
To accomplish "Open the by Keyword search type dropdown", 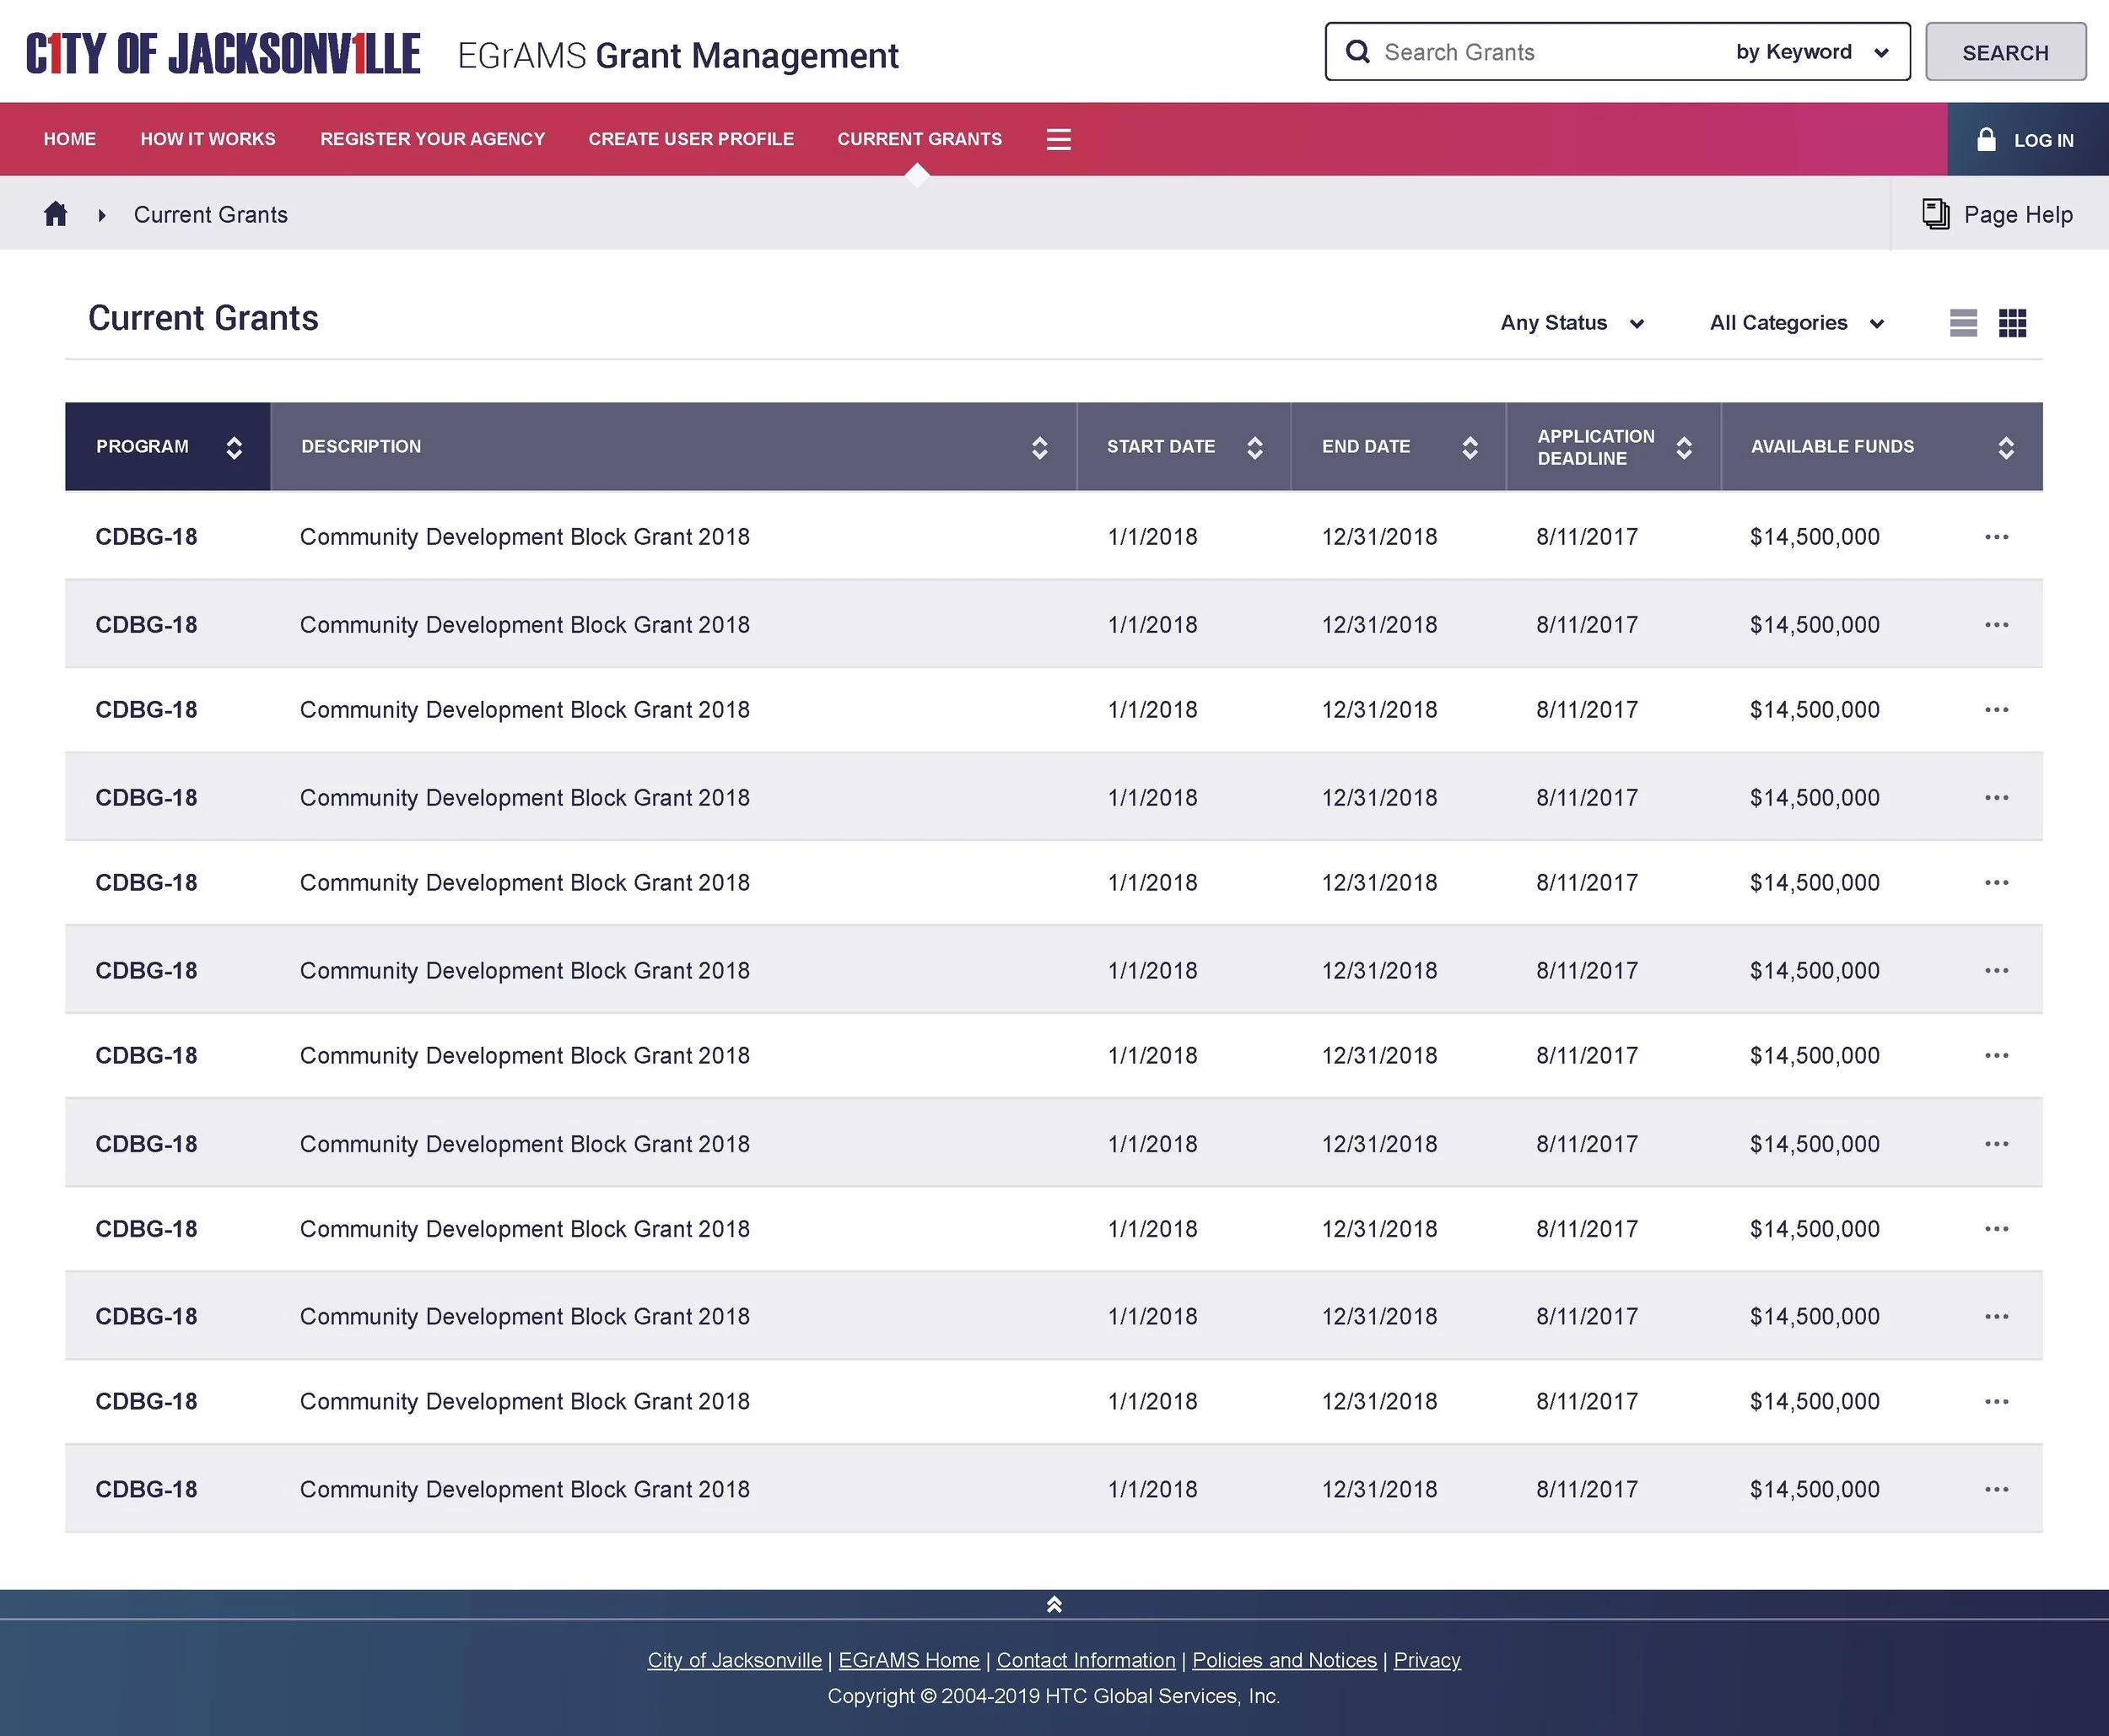I will point(1812,52).
